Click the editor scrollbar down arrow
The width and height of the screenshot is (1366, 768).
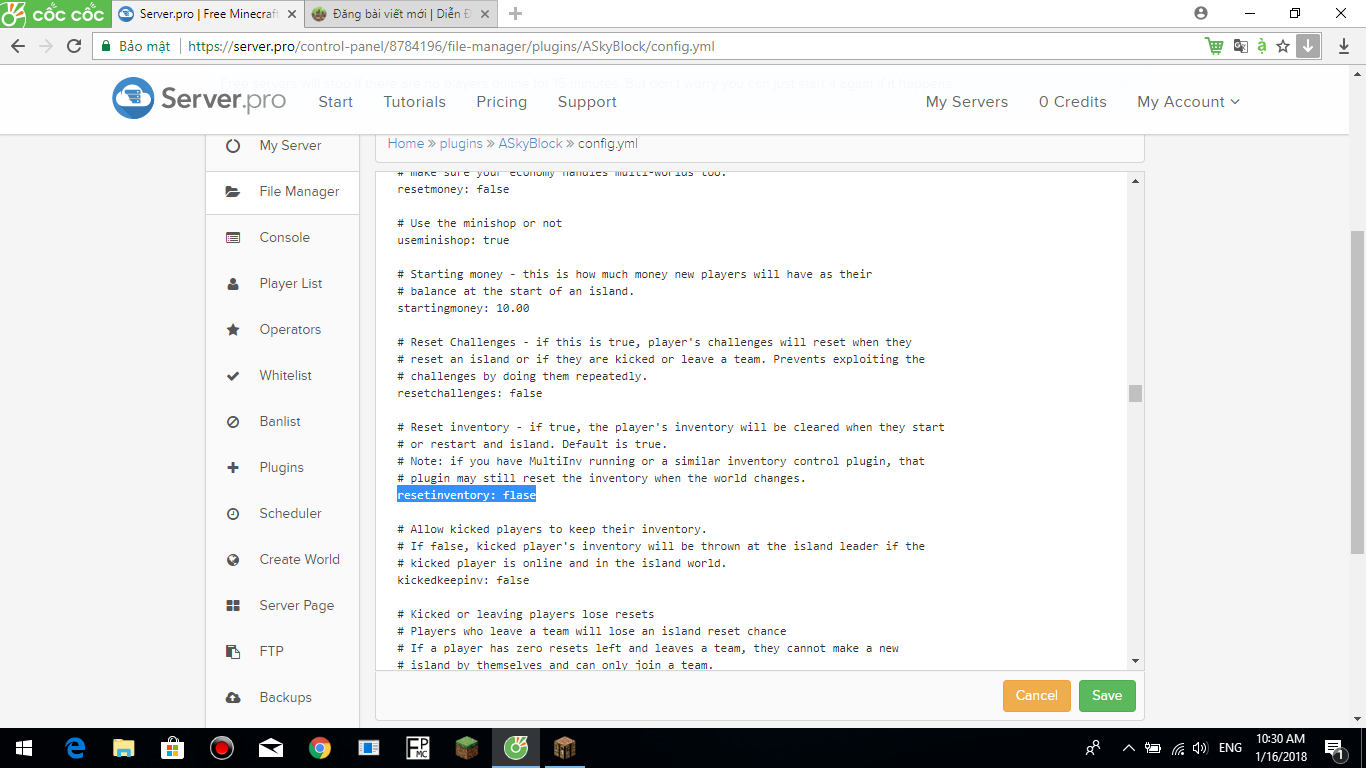(x=1135, y=661)
